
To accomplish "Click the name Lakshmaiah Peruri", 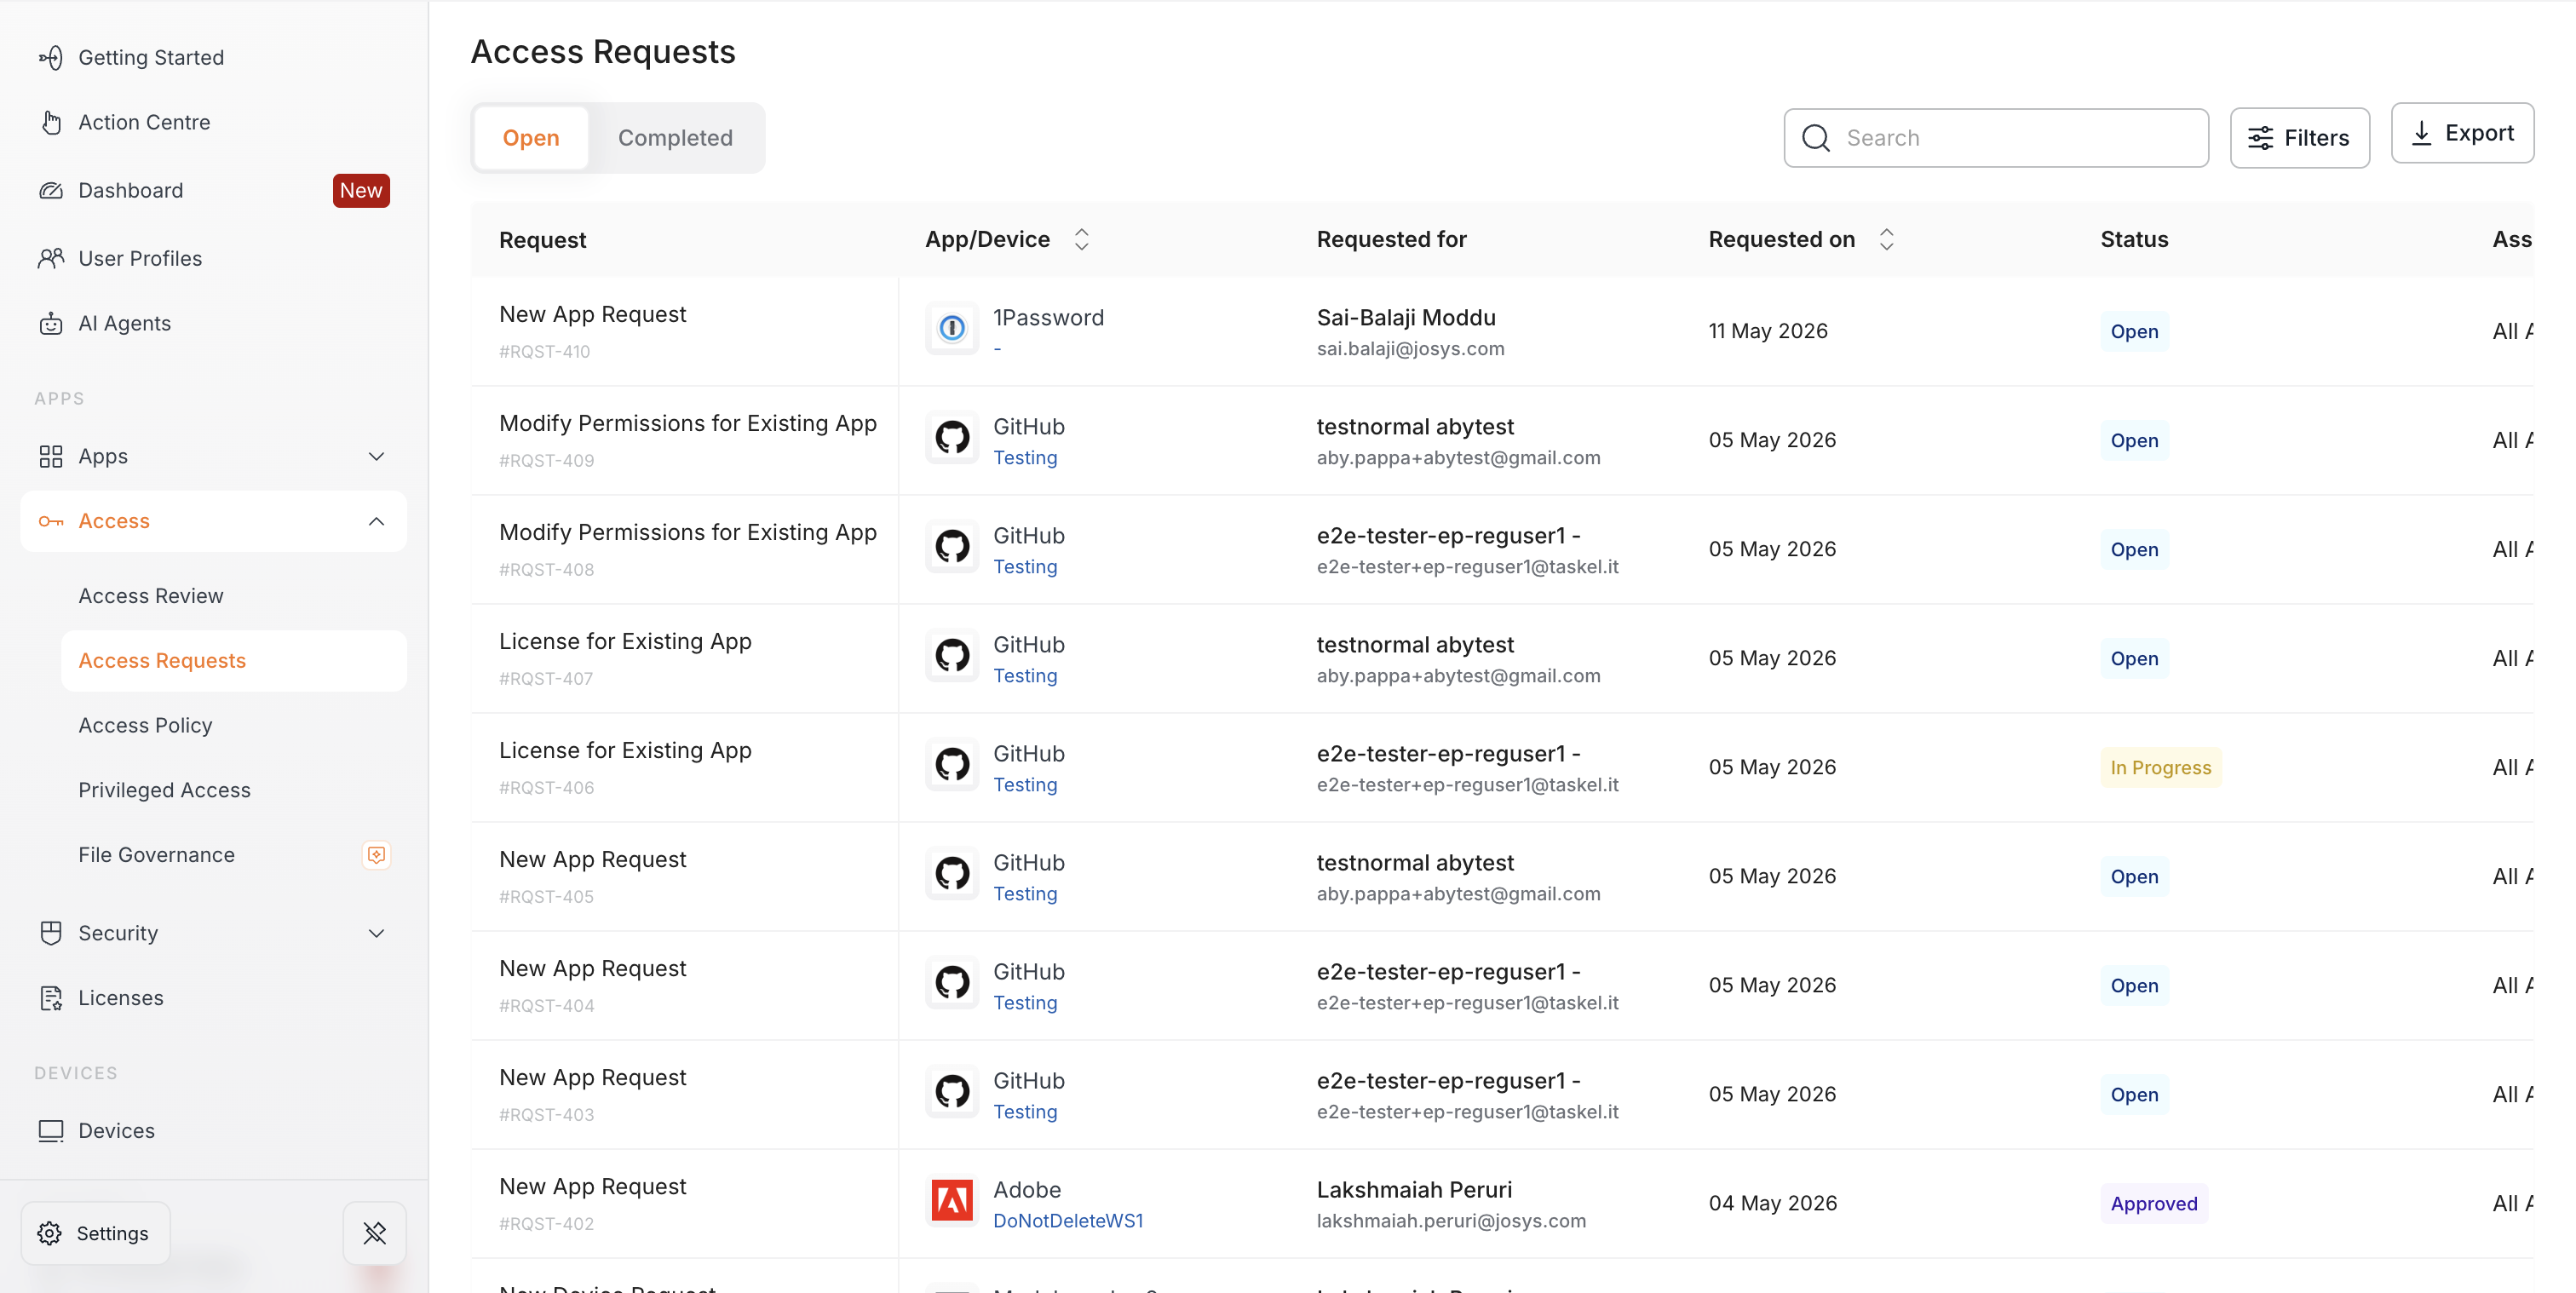I will [x=1414, y=1190].
